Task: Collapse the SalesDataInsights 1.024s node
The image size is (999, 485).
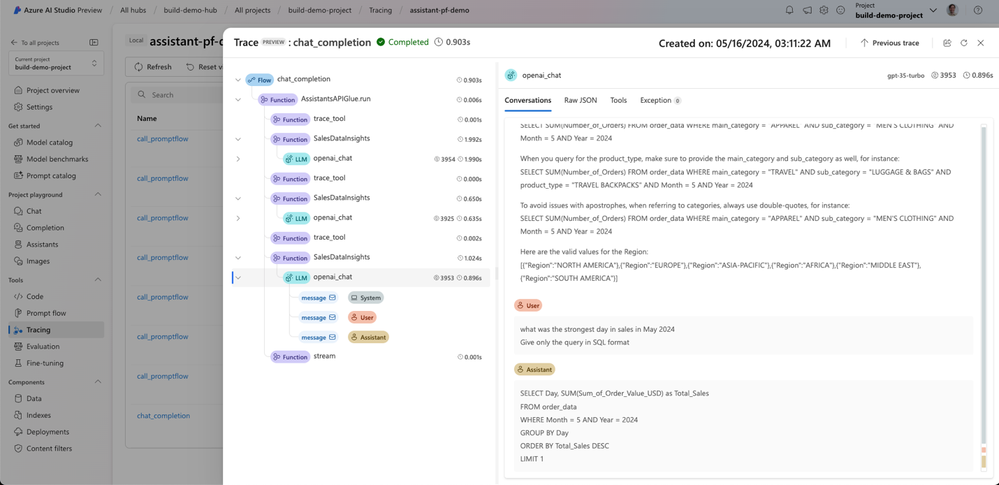Action: tap(238, 257)
